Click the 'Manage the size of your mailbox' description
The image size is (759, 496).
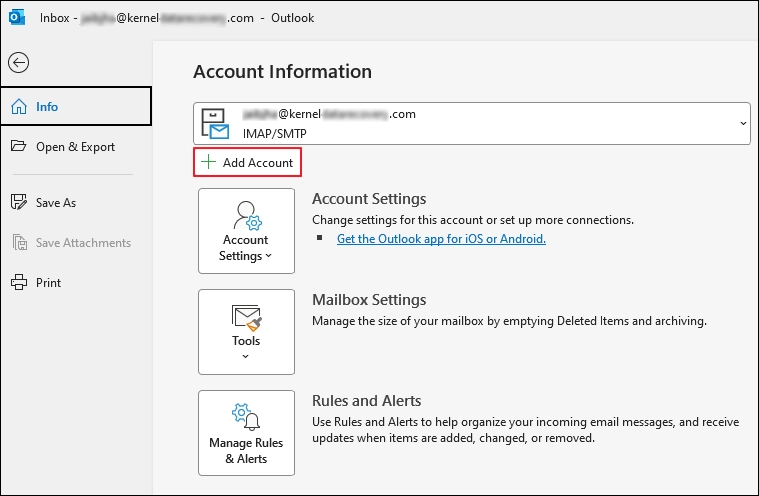click(509, 321)
